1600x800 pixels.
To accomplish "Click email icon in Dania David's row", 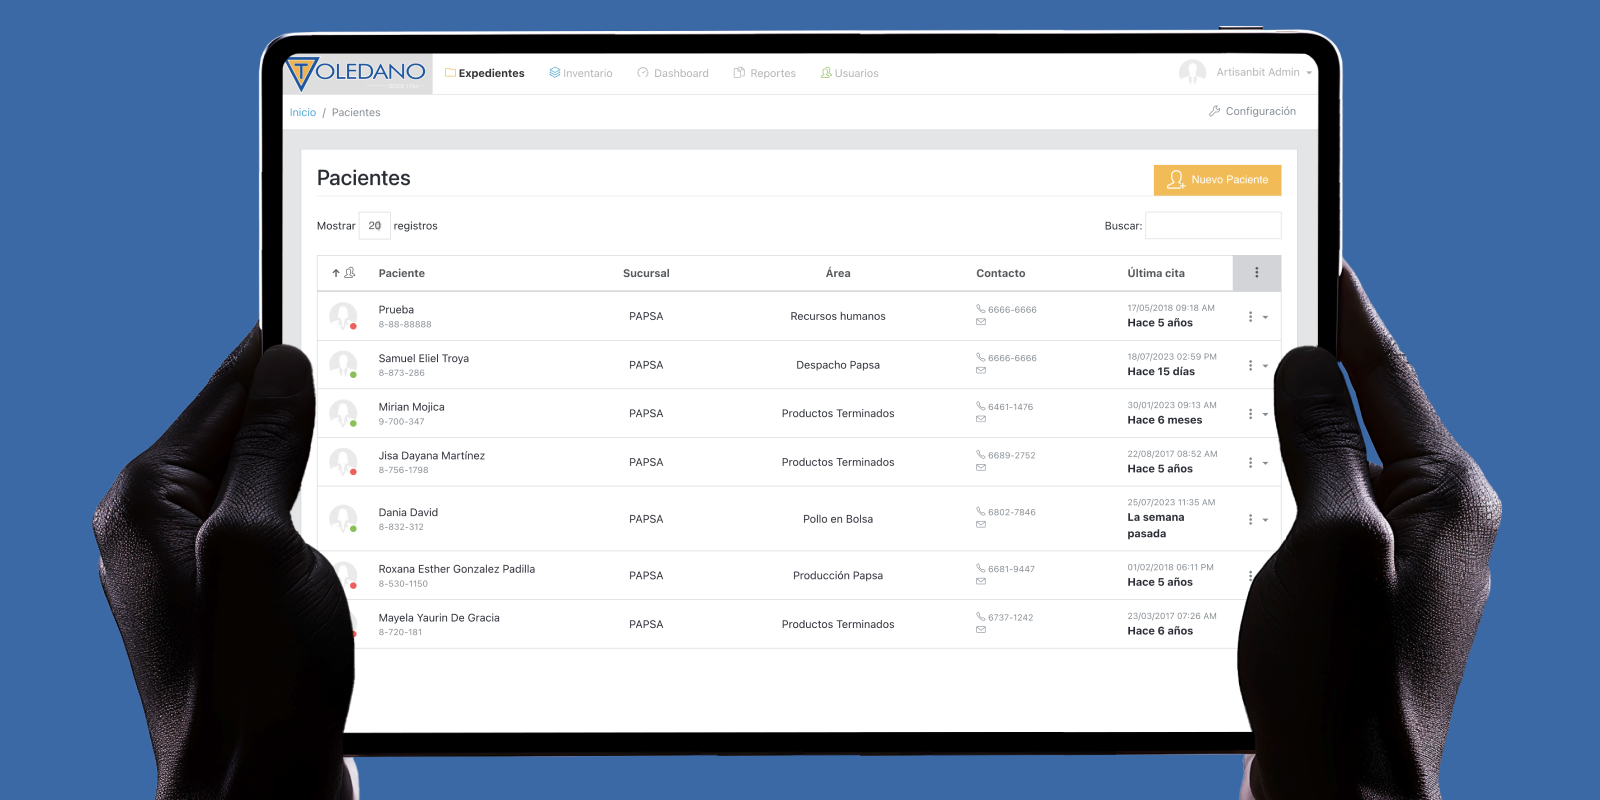I will pos(981,525).
